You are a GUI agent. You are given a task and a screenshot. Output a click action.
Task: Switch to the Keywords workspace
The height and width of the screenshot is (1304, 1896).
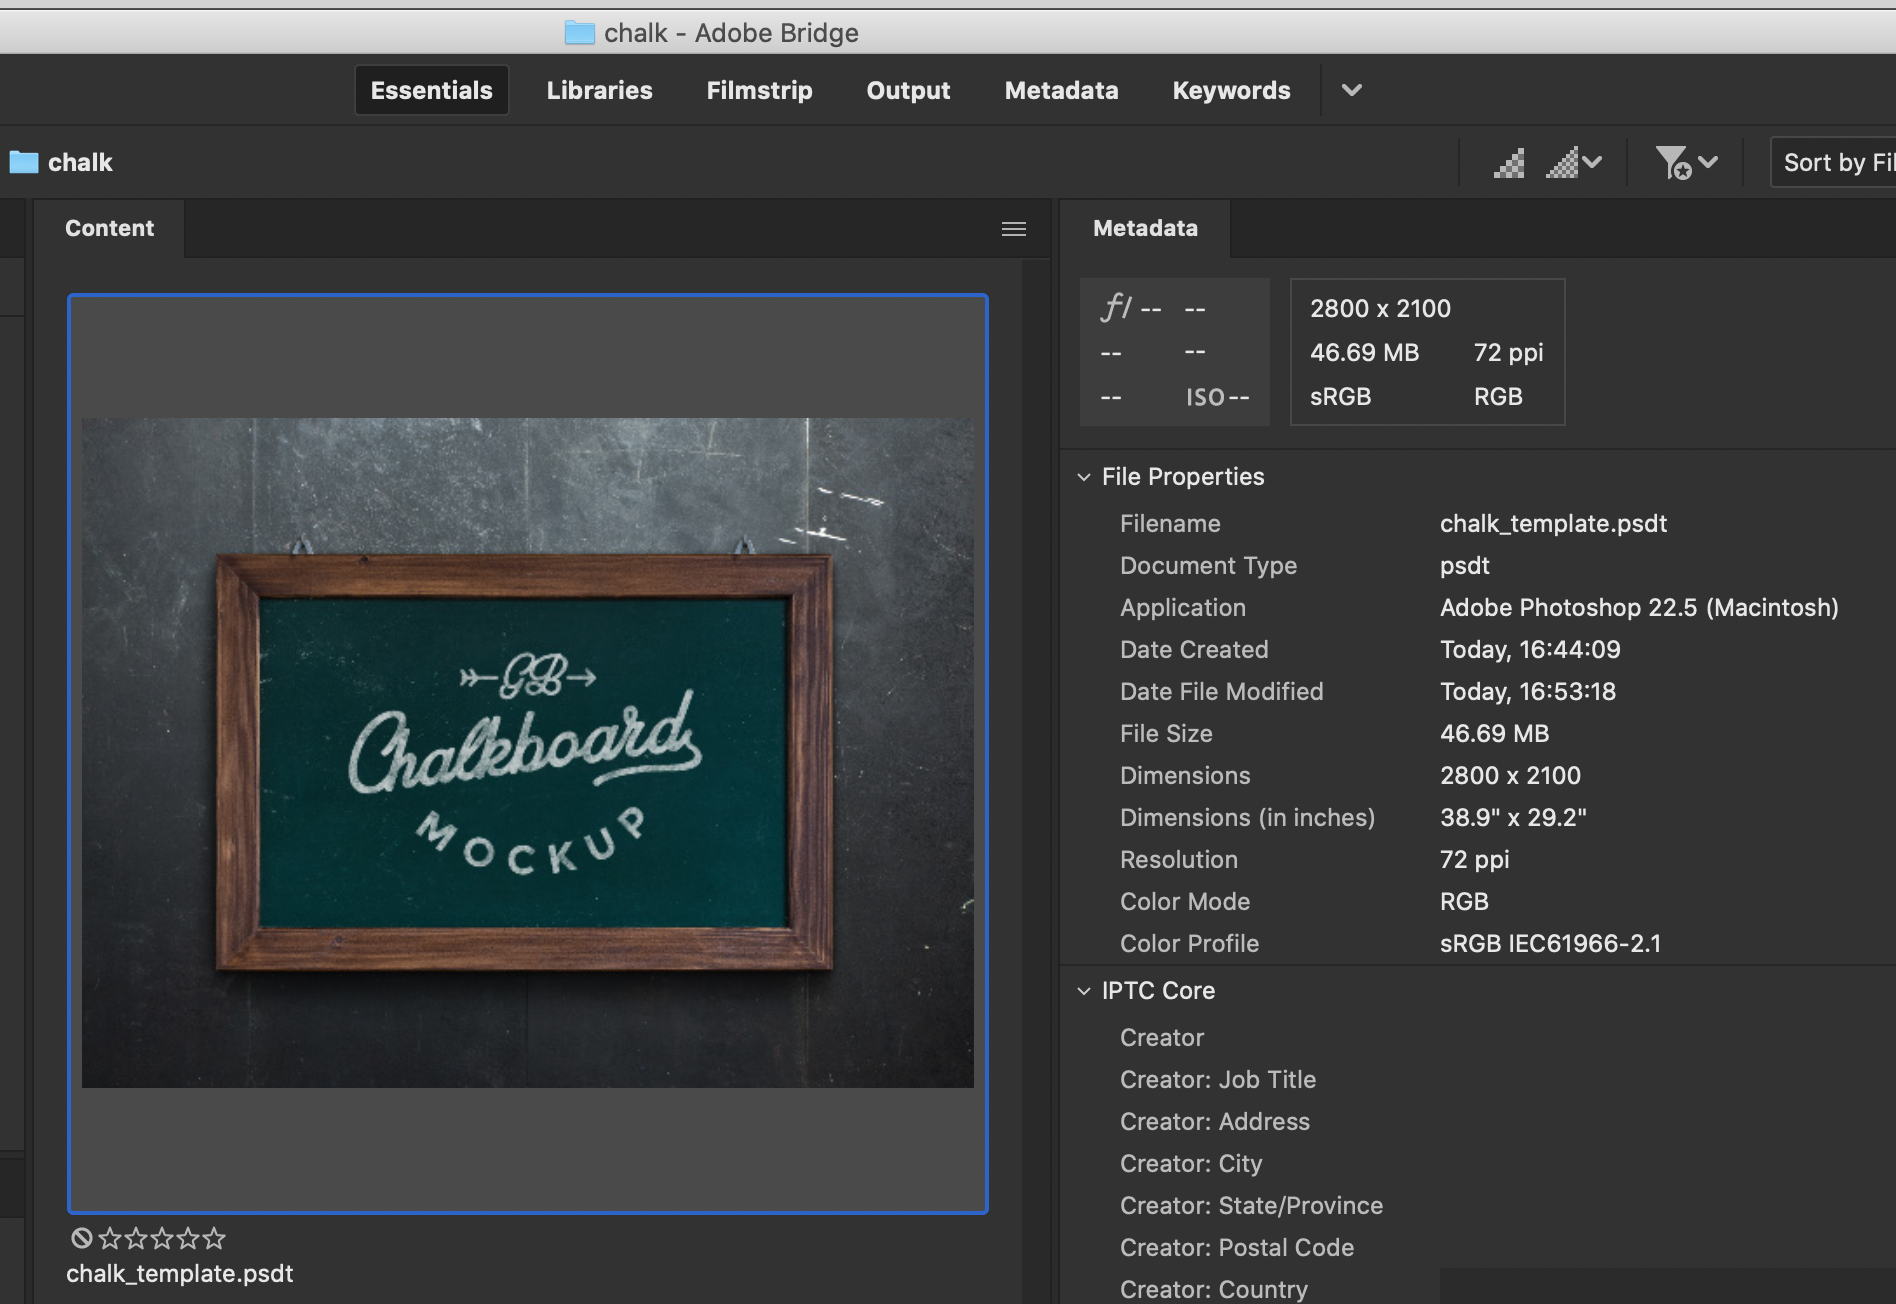pyautogui.click(x=1231, y=90)
